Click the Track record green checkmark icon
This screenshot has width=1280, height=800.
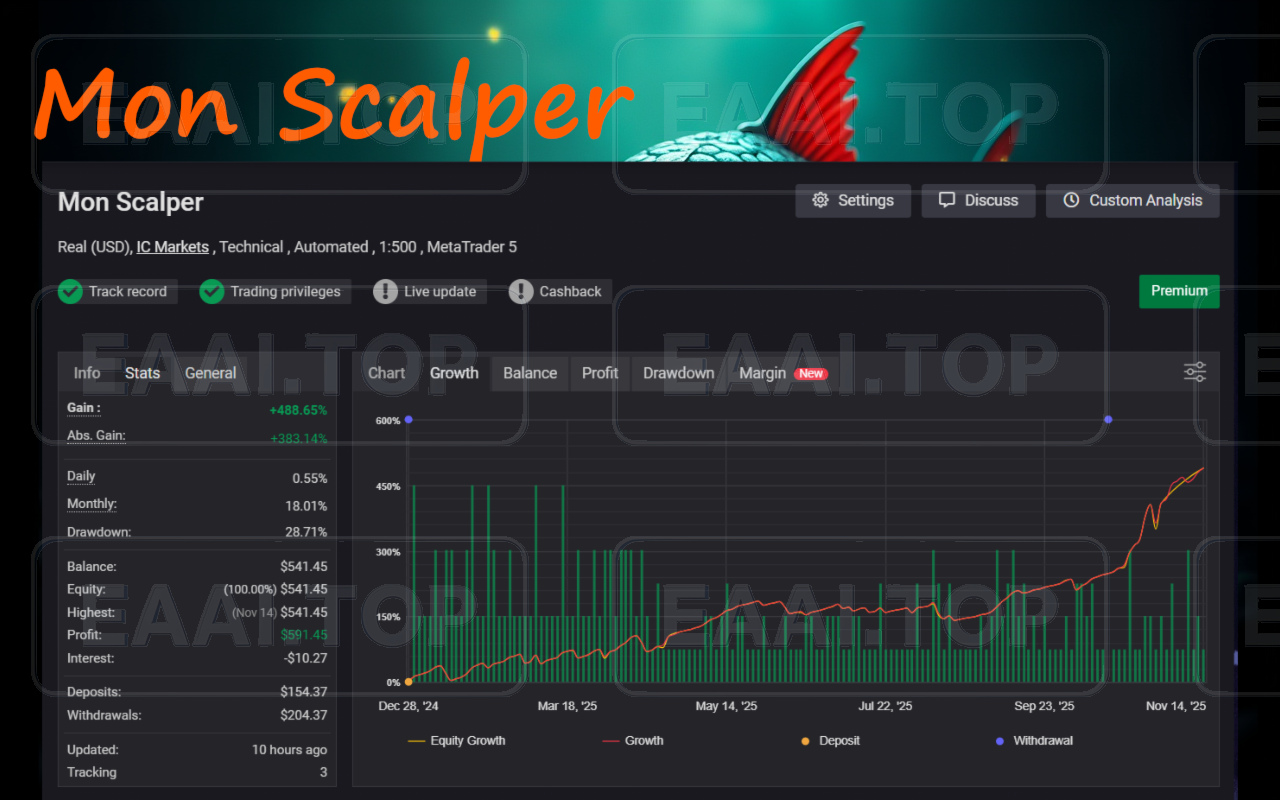pyautogui.click(x=70, y=291)
